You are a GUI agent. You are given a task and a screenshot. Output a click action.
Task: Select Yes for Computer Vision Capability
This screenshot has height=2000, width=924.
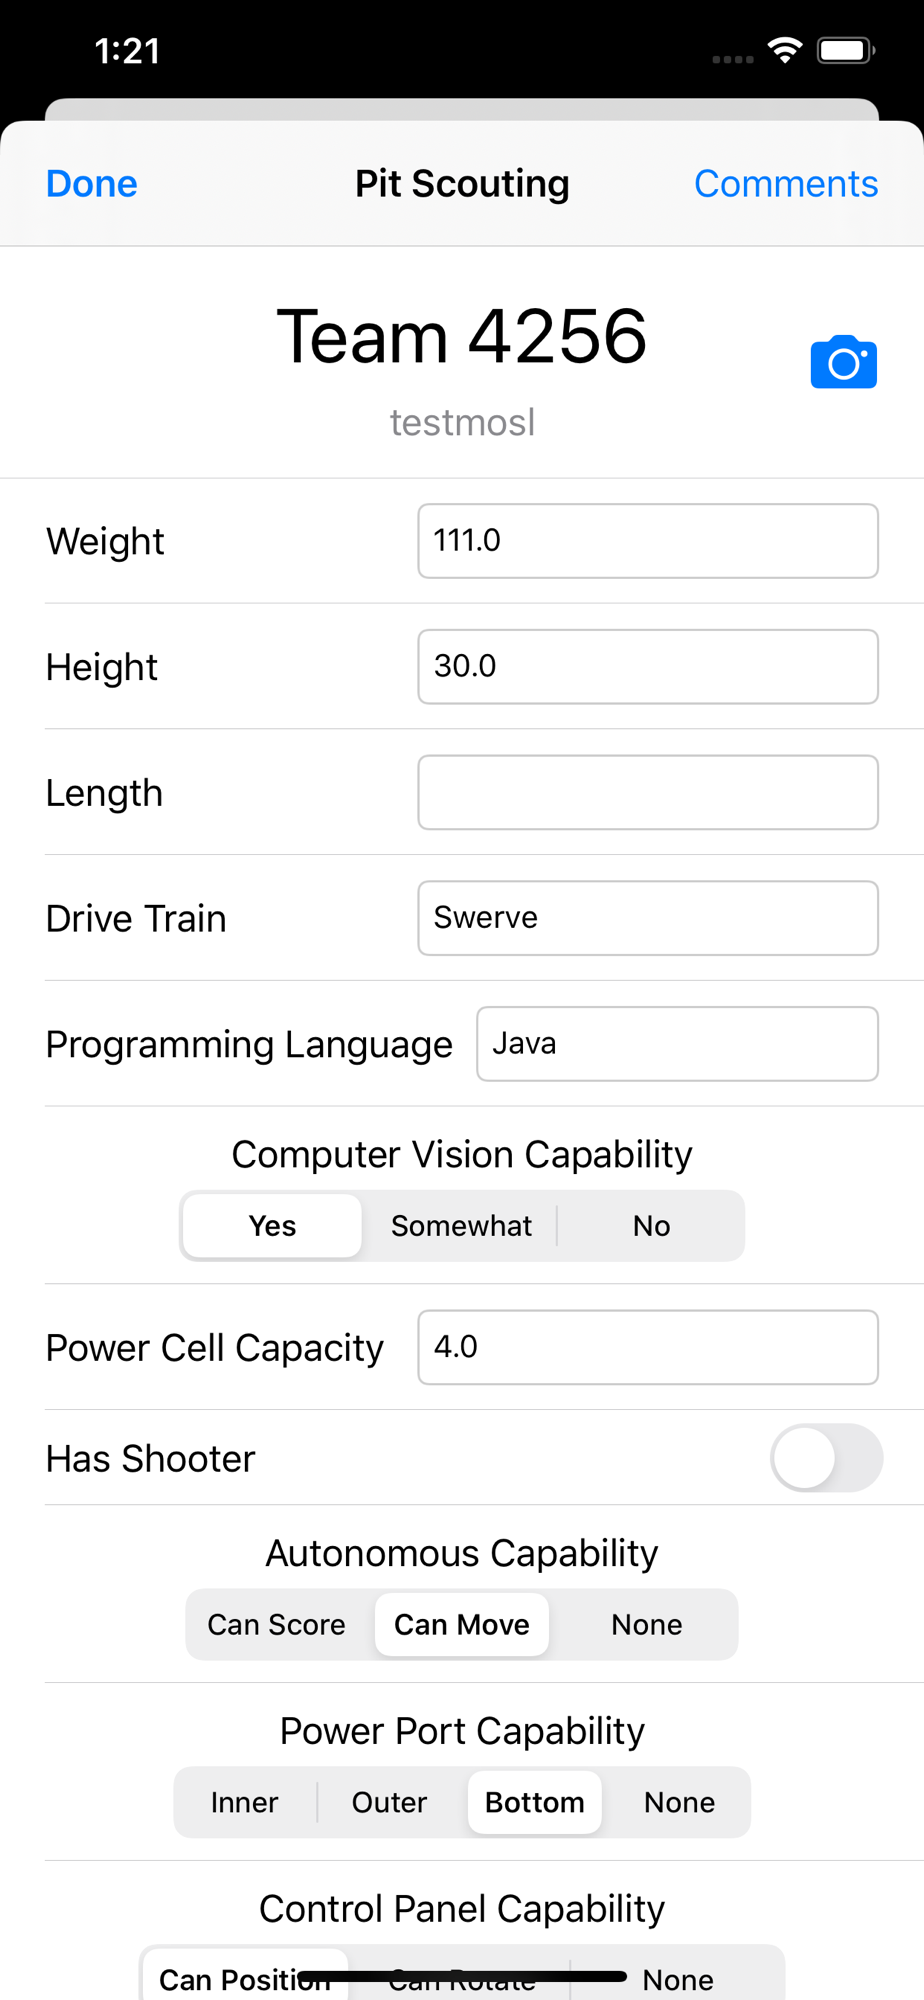coord(272,1226)
